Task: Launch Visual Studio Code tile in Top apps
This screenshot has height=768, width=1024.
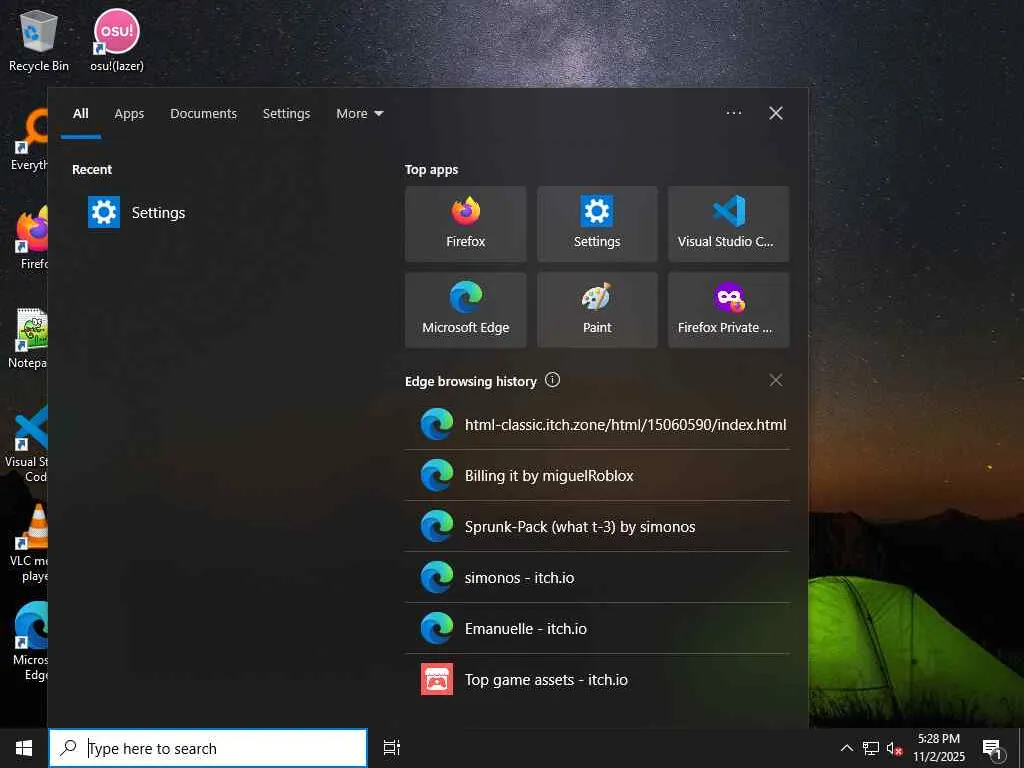Action: click(x=728, y=224)
